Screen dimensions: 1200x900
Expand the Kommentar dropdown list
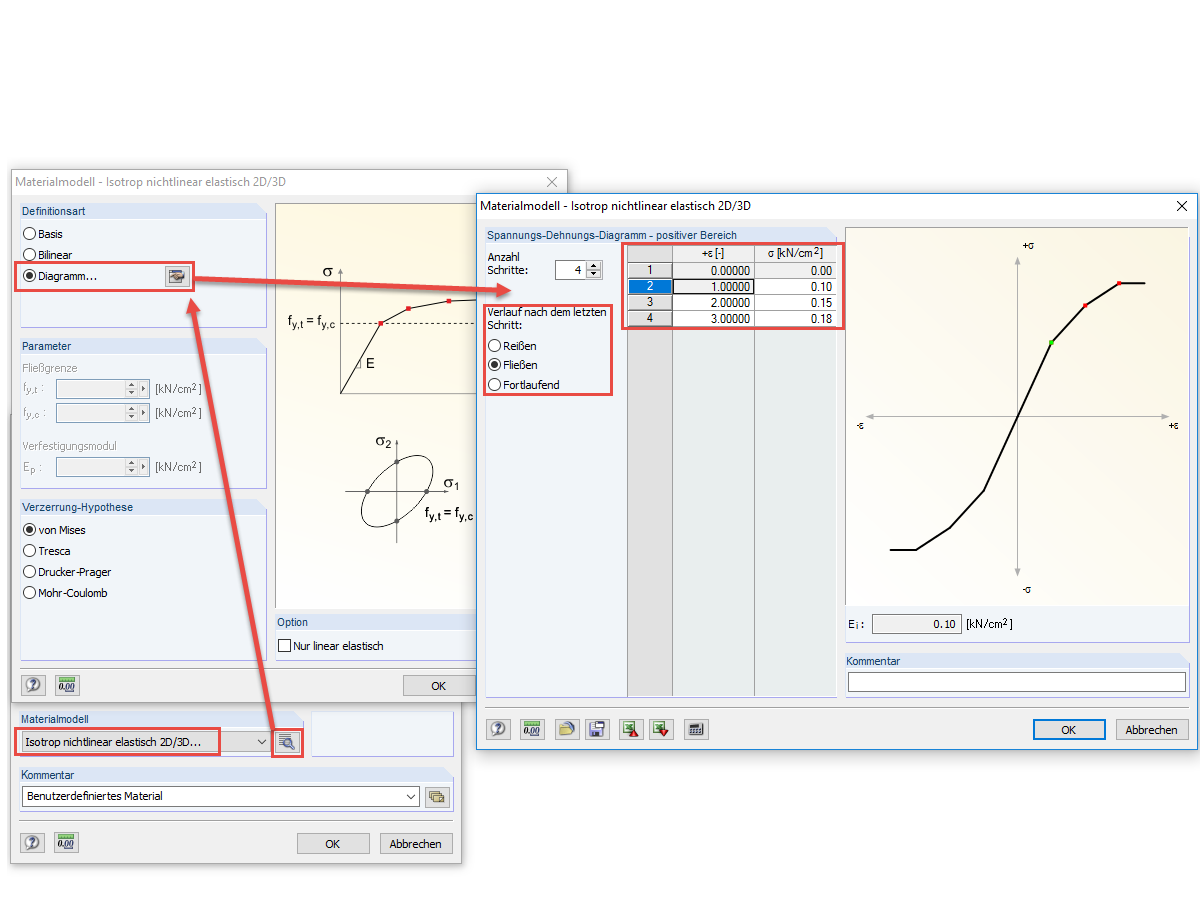pyautogui.click(x=410, y=797)
